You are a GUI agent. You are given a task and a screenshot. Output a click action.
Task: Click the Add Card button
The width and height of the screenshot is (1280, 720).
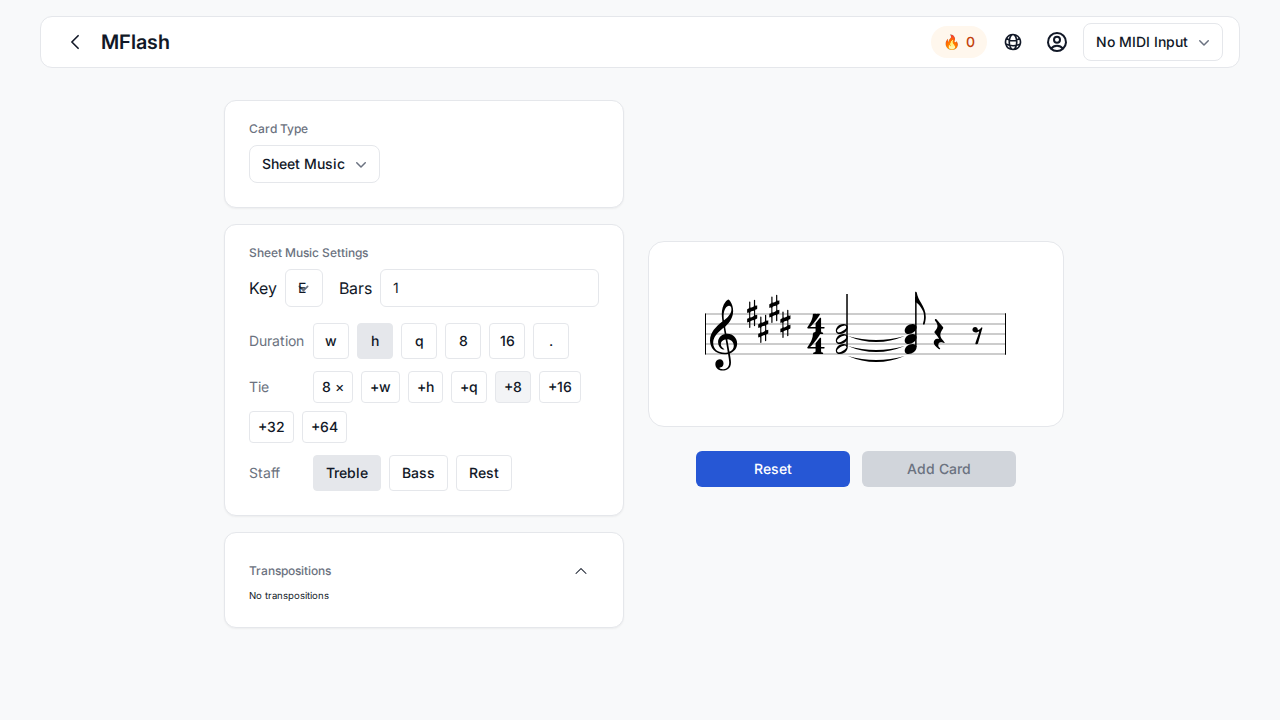tap(939, 469)
